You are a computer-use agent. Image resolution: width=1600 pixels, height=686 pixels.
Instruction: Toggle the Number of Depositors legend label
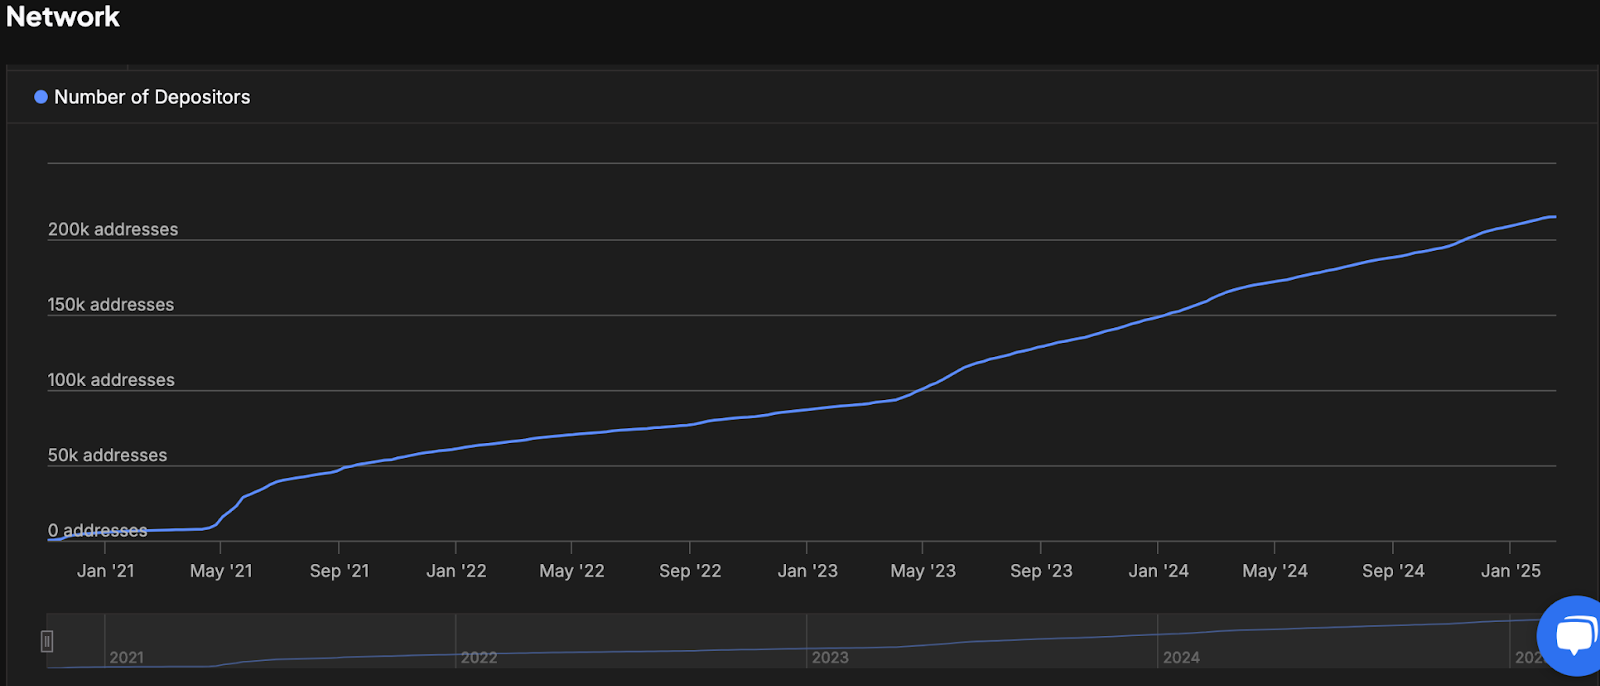152,97
